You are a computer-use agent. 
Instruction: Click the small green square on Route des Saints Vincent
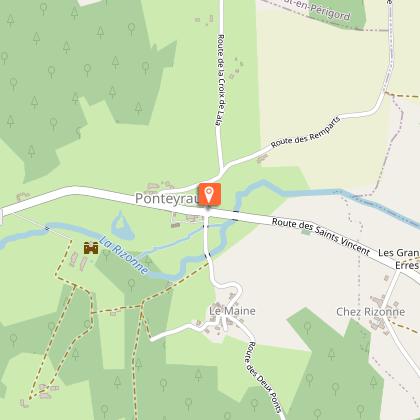click(x=306, y=232)
